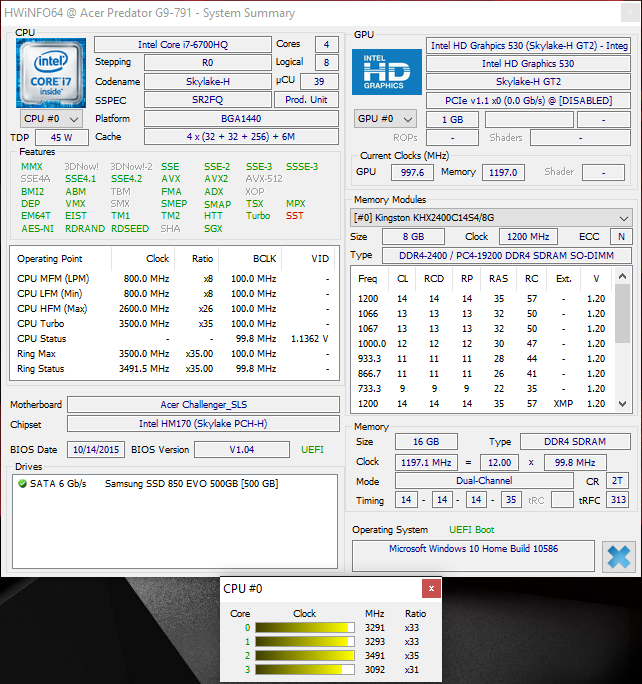Click the Operating Point column header
Viewport: 642px width, 684px height.
[61, 259]
